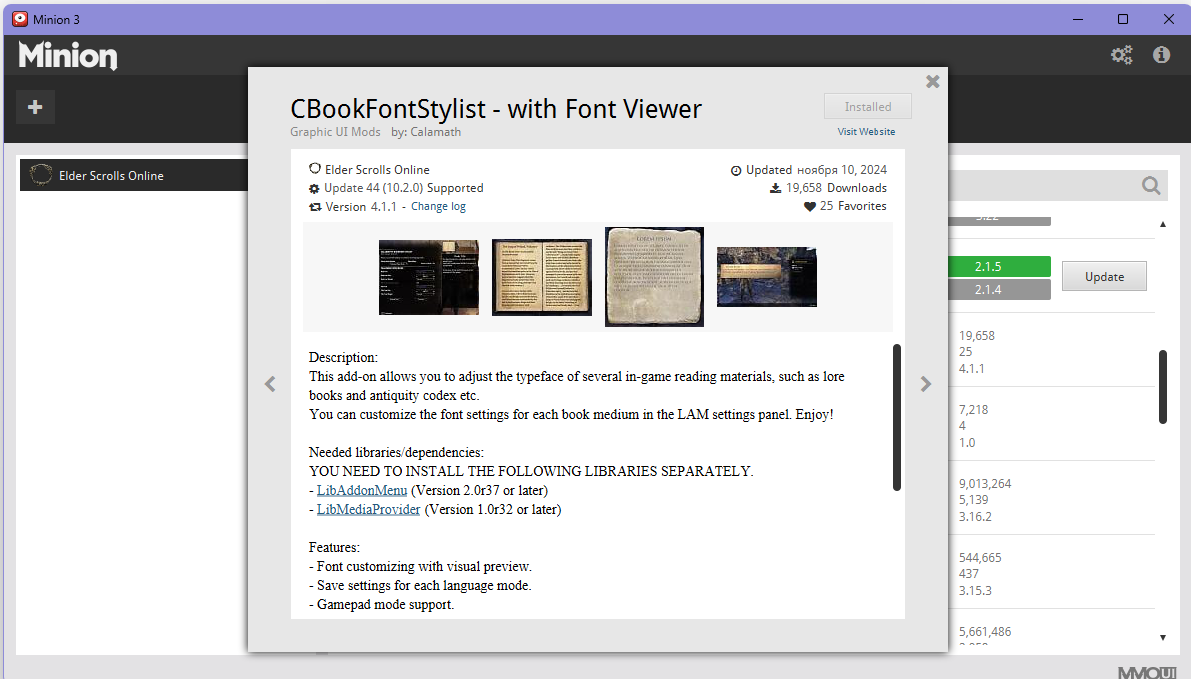Open the LibAddonMenu link
Image resolution: width=1191 pixels, height=679 pixels.
pos(362,491)
